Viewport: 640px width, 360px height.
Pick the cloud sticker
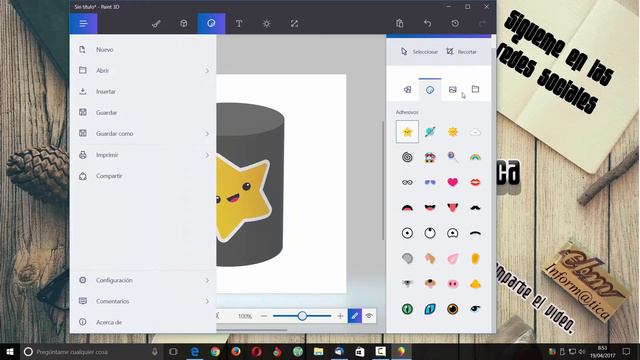(476, 132)
